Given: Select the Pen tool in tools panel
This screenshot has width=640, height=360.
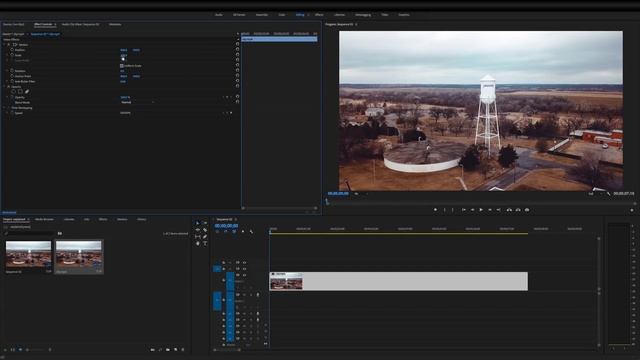Looking at the screenshot, I should (205, 237).
